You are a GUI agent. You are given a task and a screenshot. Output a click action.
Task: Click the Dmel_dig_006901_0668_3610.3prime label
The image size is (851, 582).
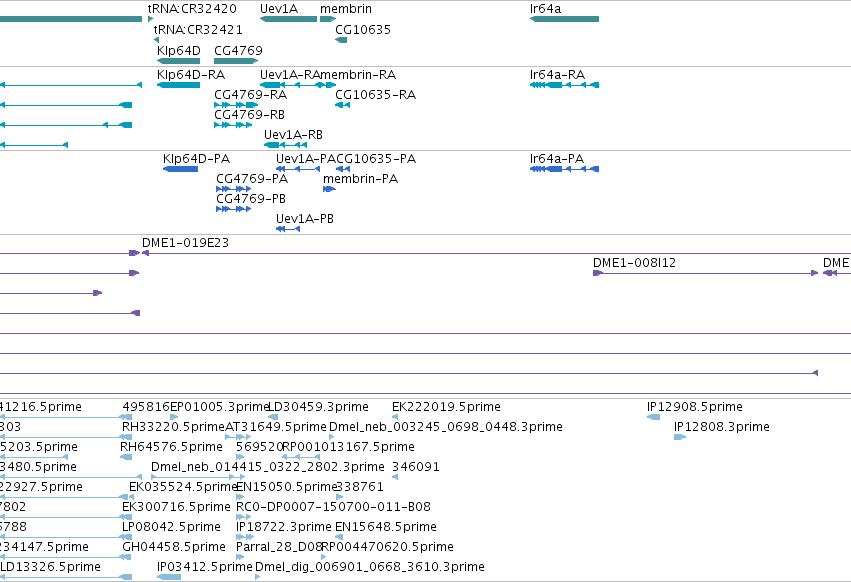click(370, 568)
